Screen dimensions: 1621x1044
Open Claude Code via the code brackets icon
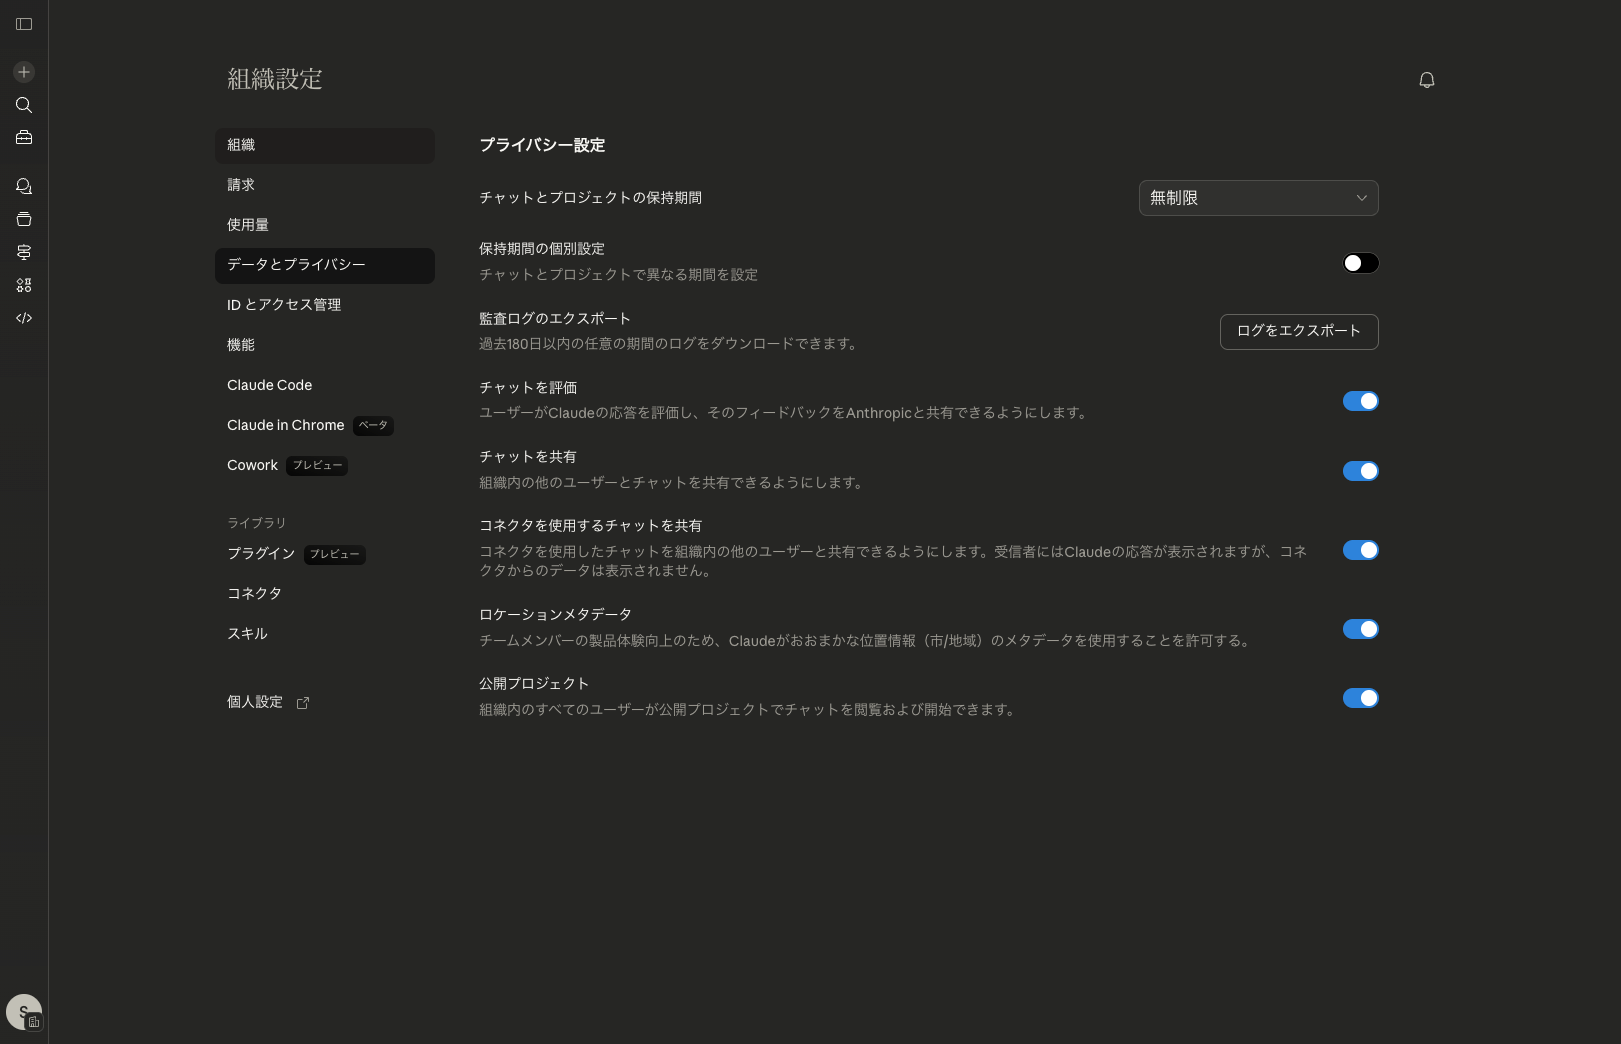tap(23, 318)
